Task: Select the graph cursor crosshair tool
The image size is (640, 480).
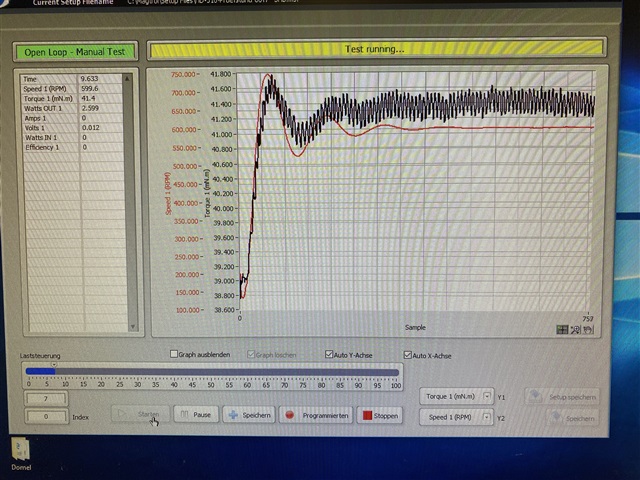Action: [x=562, y=329]
